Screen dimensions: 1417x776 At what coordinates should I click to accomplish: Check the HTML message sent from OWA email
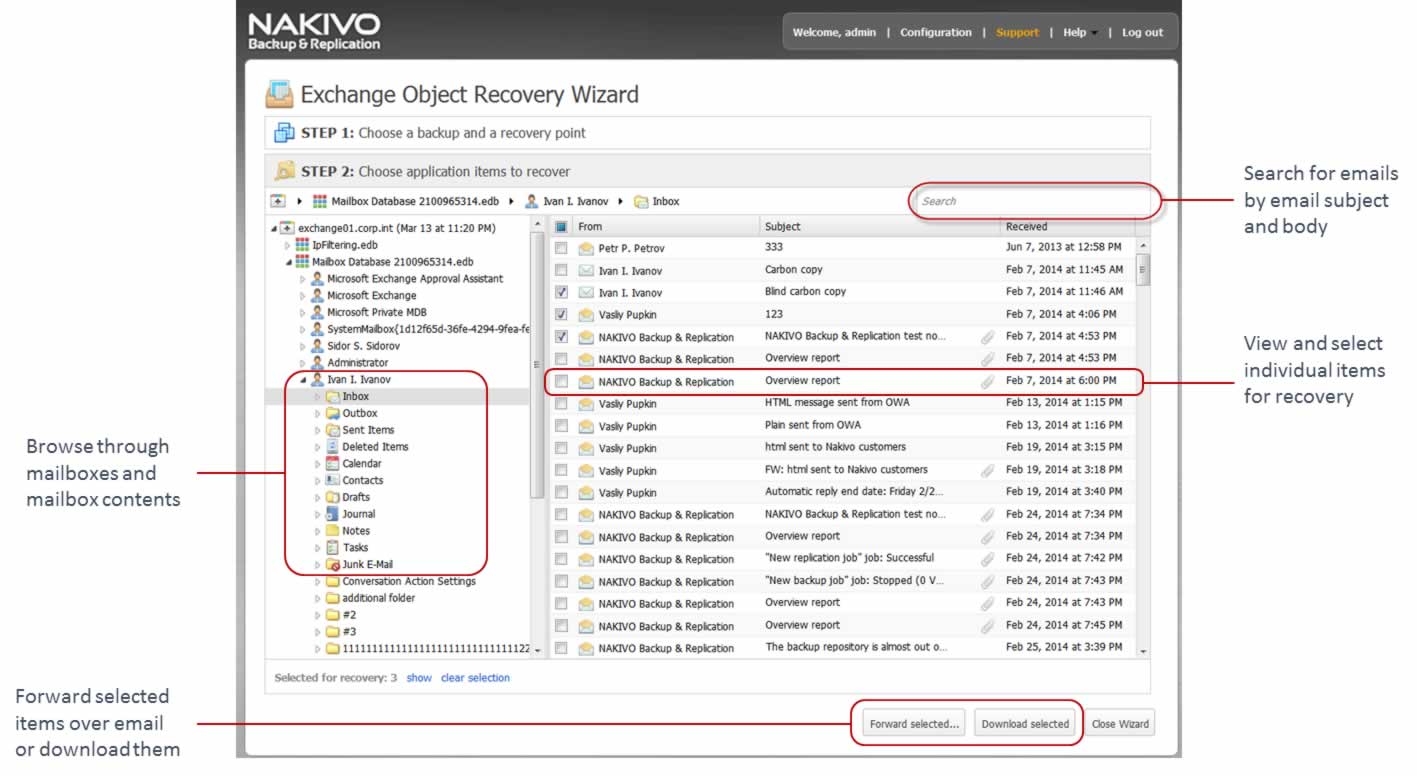(x=561, y=404)
